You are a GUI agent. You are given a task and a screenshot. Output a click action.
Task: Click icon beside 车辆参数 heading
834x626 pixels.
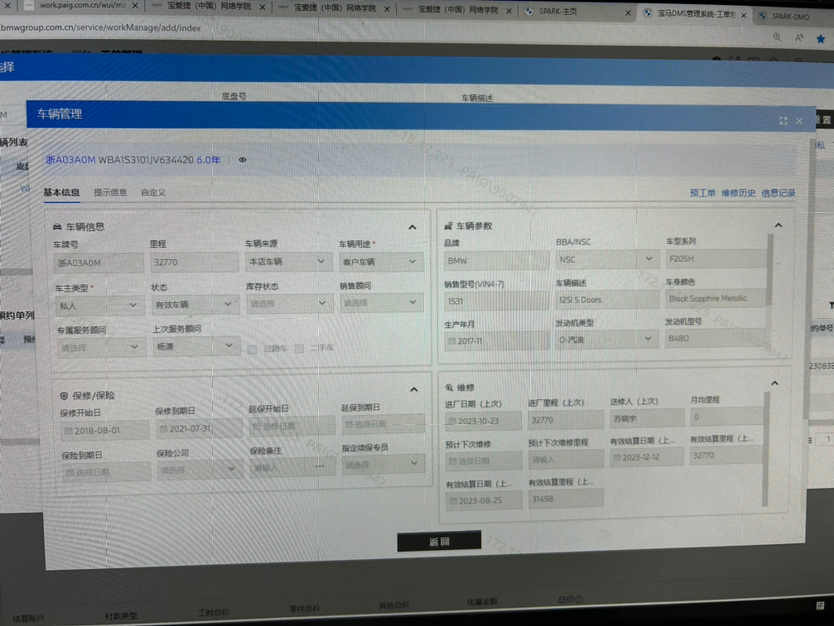point(448,226)
